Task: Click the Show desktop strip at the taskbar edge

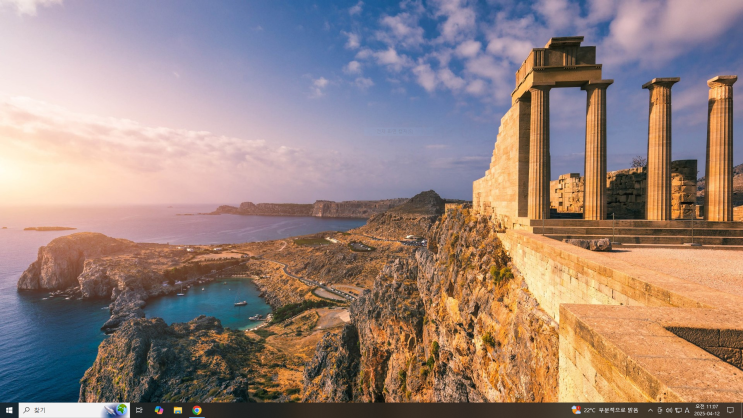Action: click(741, 410)
